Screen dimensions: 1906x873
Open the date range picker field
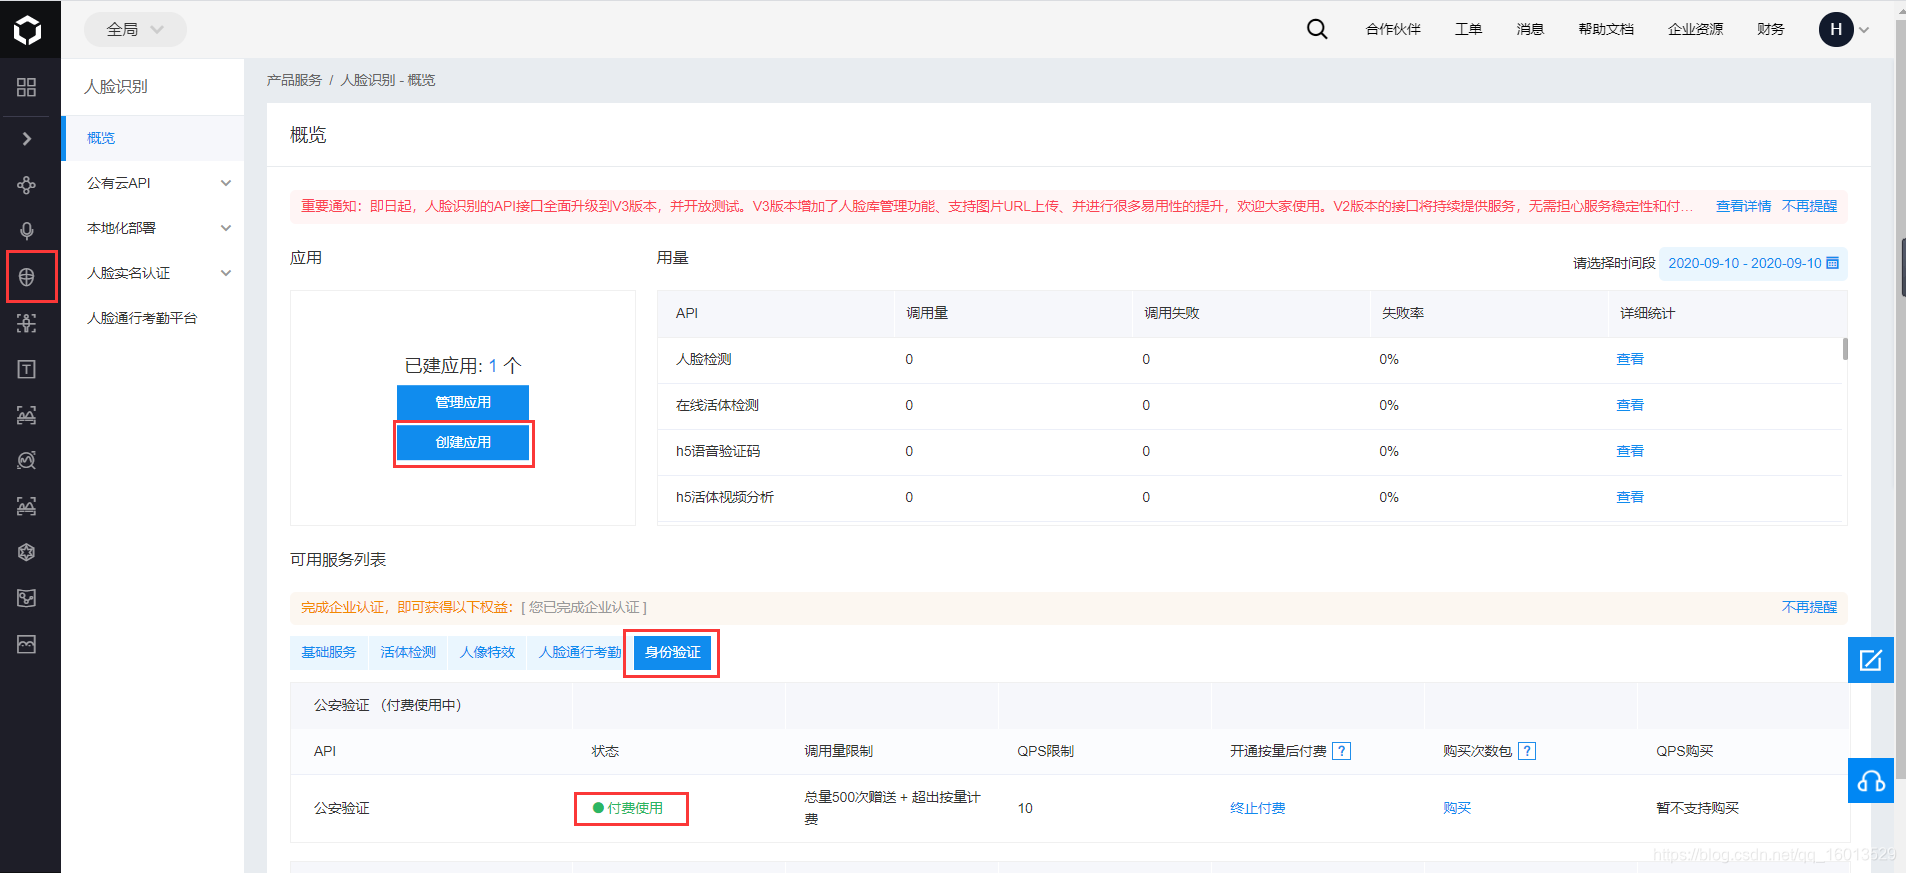(x=1753, y=263)
